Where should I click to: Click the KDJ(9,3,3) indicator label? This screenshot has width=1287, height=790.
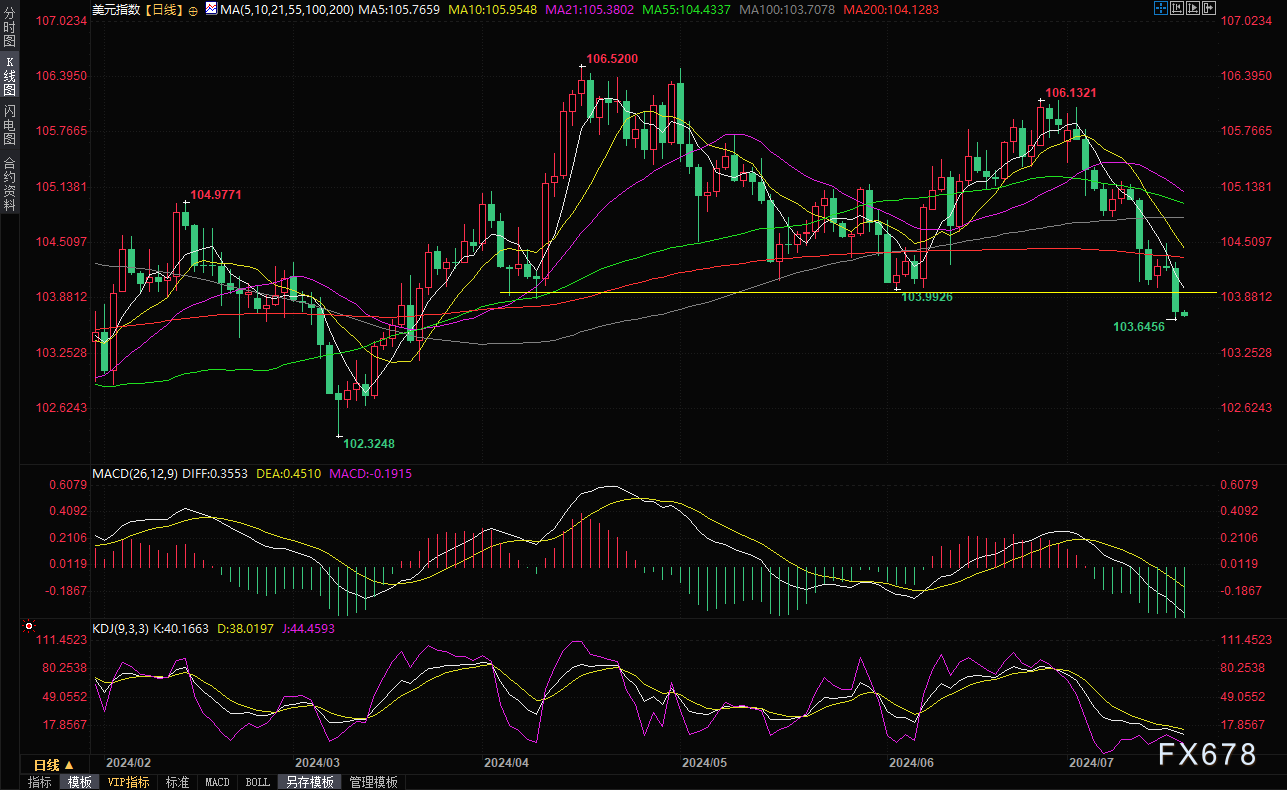pos(121,629)
